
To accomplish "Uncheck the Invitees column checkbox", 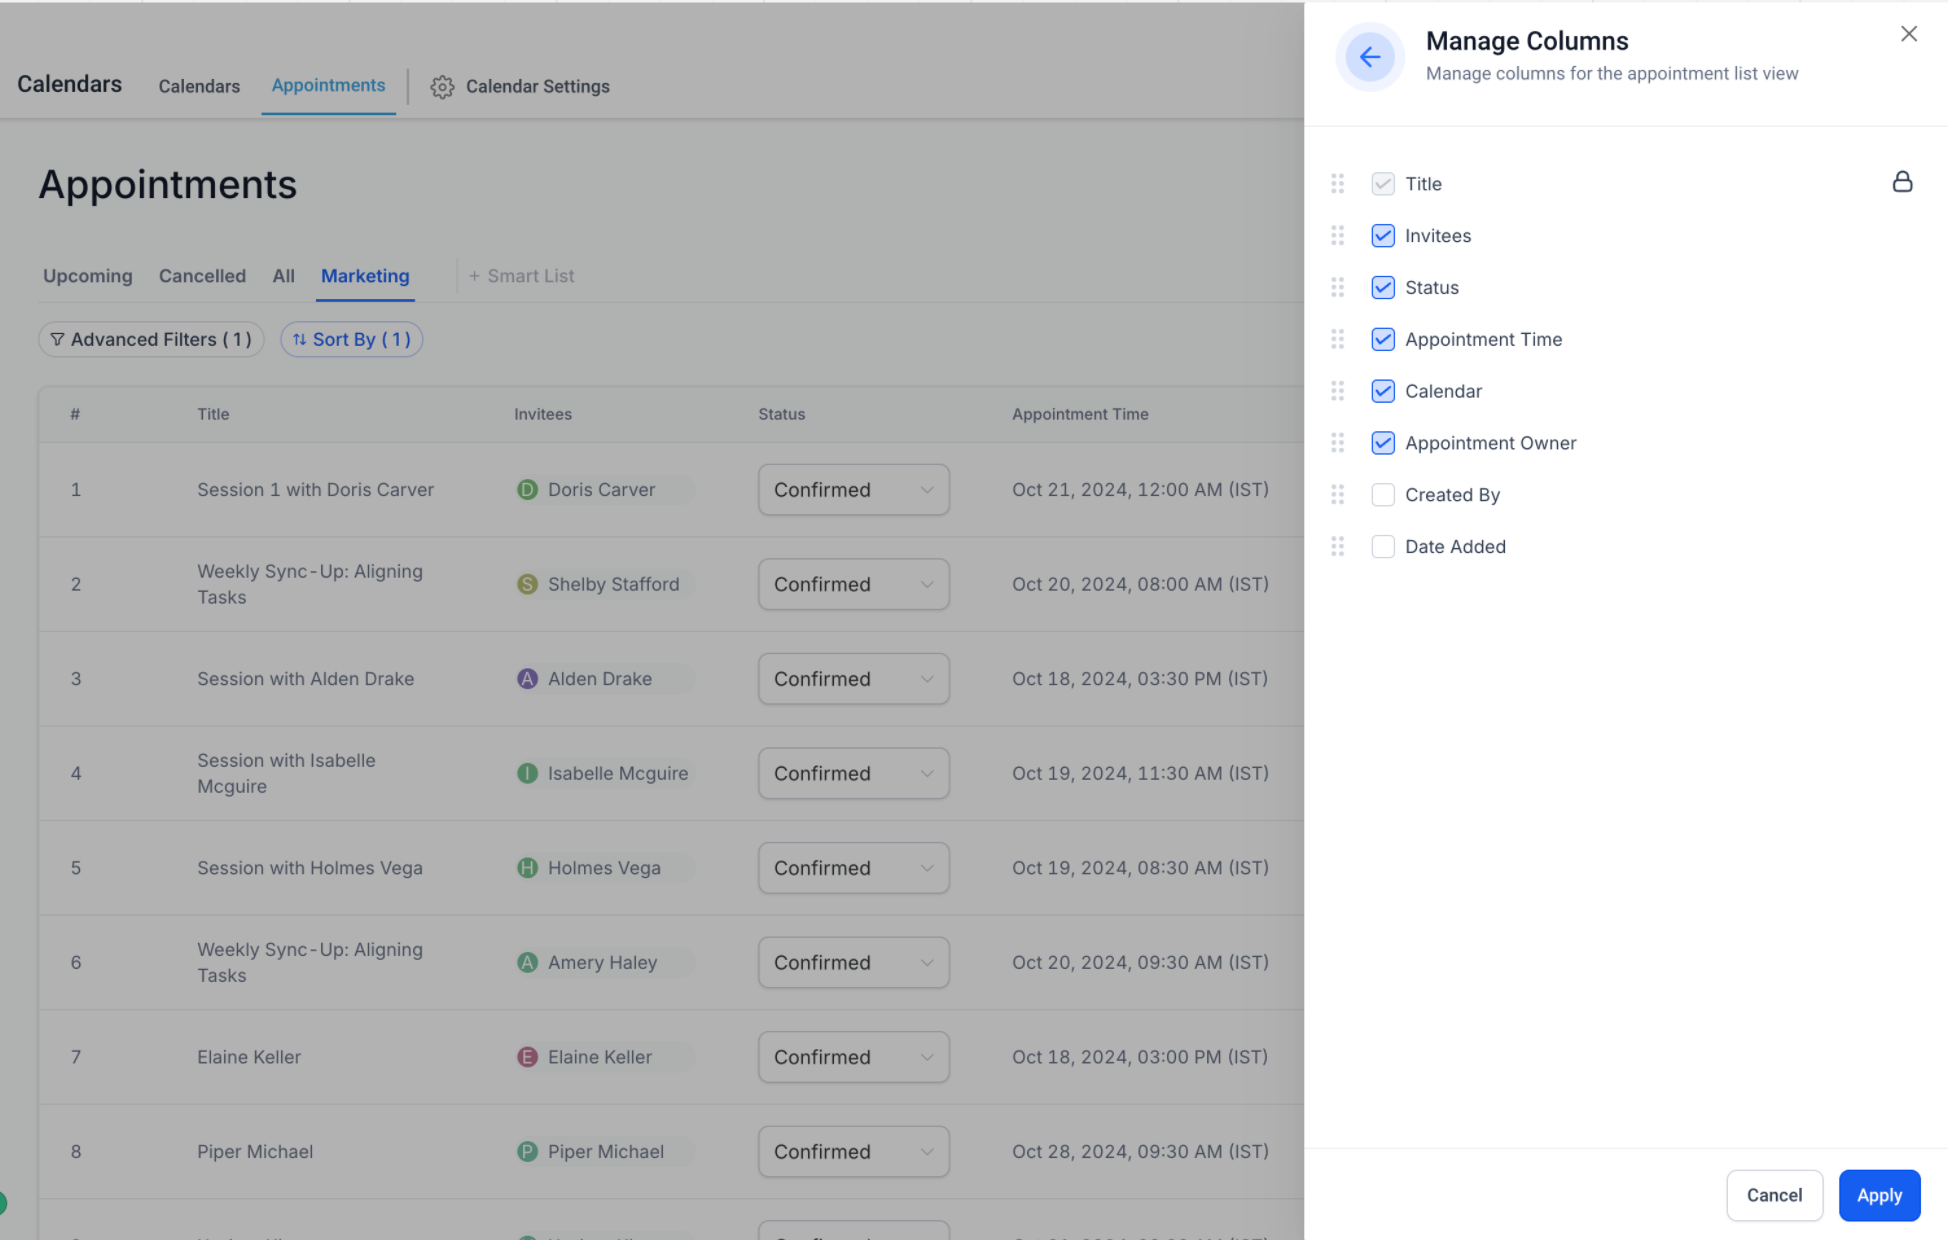I will 1382,236.
